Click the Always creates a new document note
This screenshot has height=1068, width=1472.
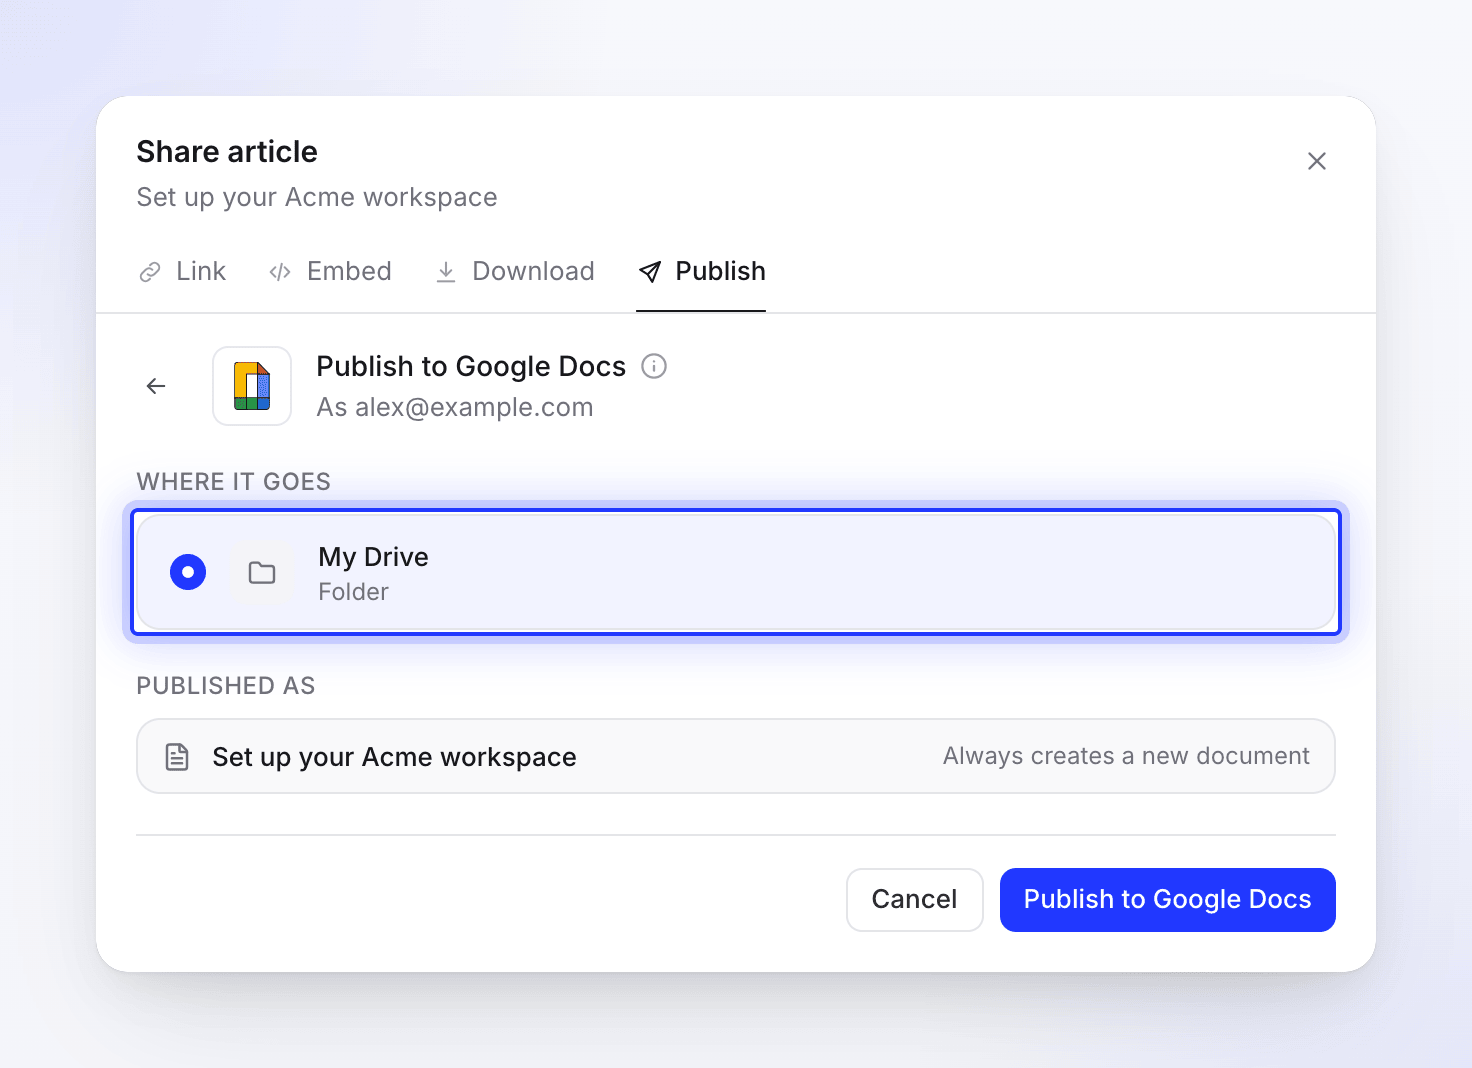(x=1126, y=756)
